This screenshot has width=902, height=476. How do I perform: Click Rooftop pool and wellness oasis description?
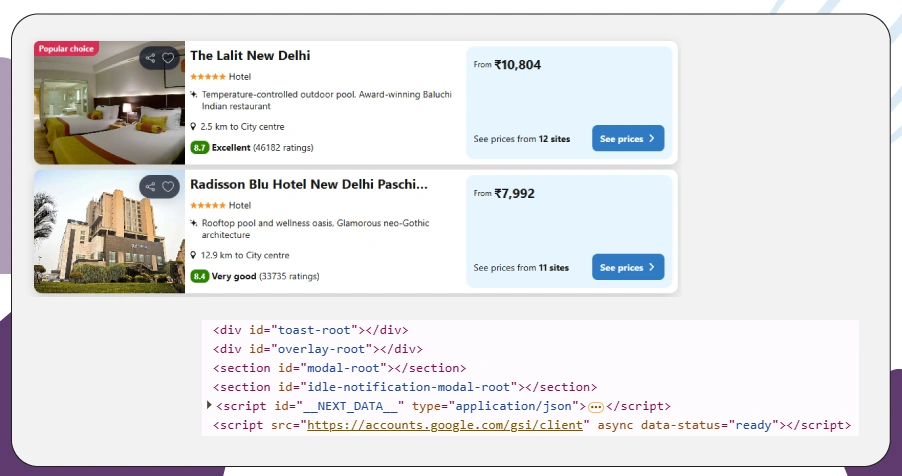pos(315,229)
